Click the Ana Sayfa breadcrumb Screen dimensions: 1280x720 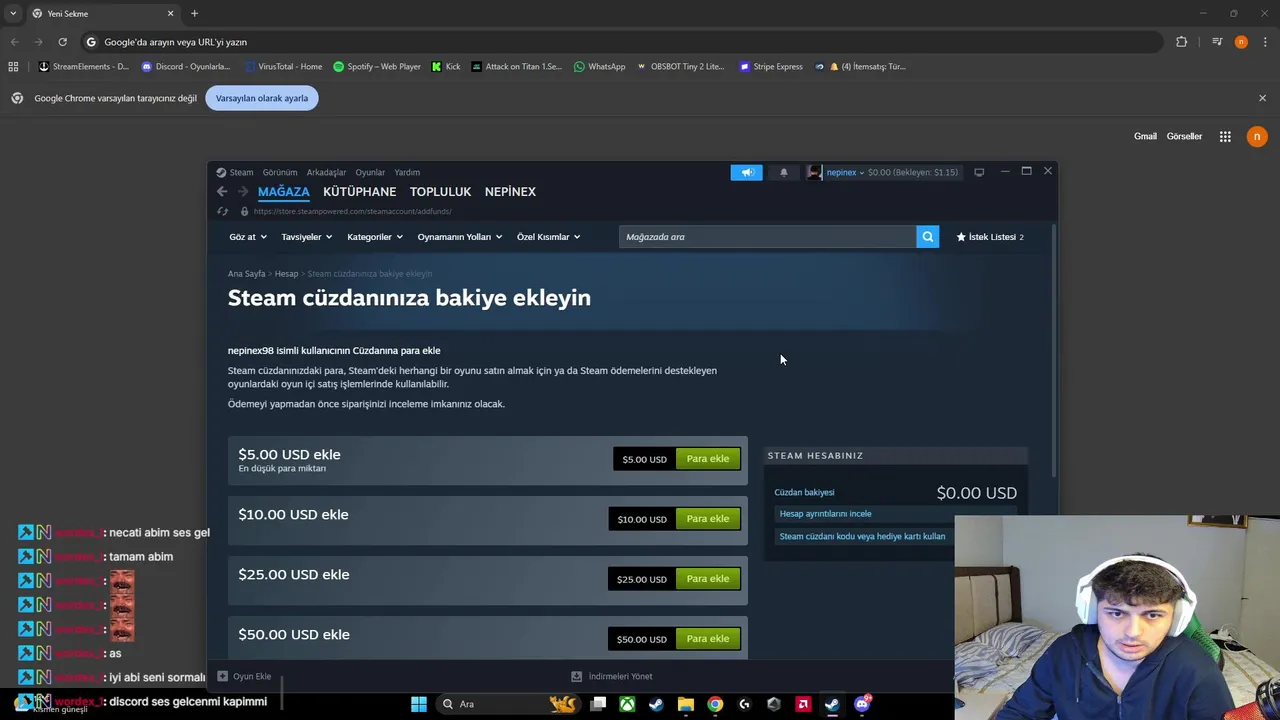(246, 274)
